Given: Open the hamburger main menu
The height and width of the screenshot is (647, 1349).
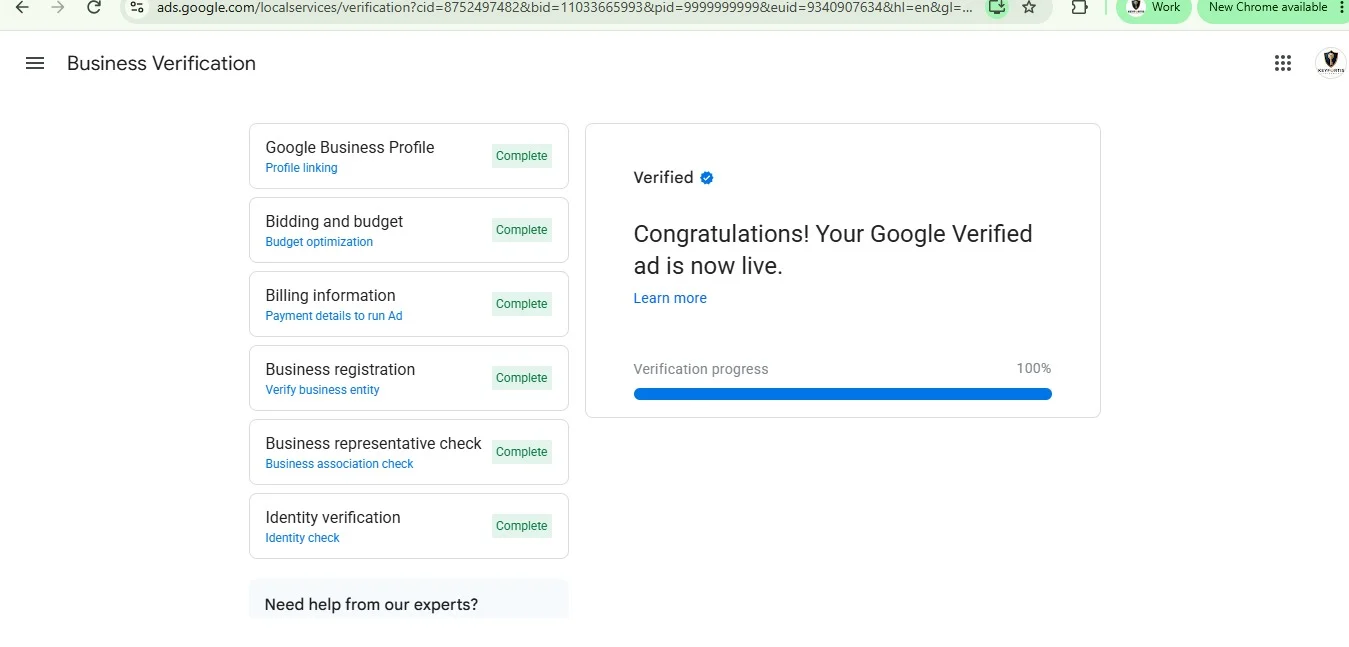Looking at the screenshot, I should point(35,63).
